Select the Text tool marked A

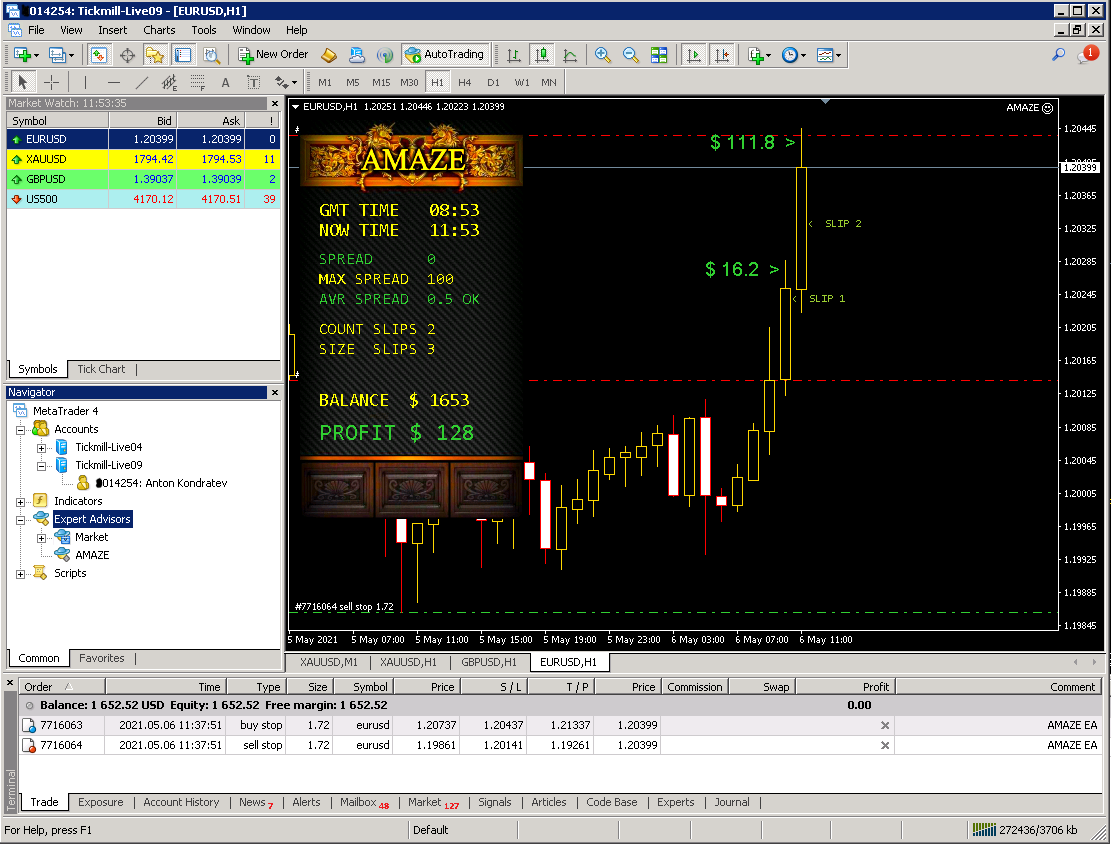click(225, 82)
